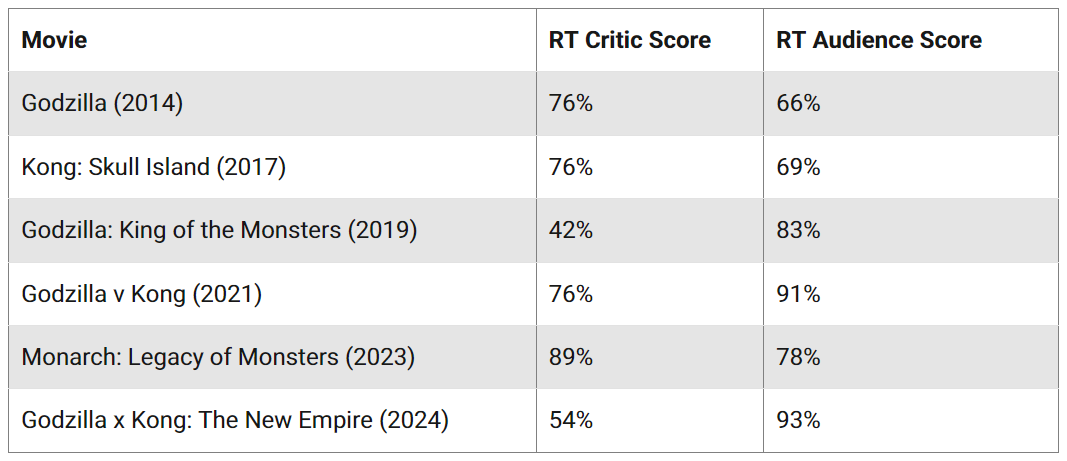1067x461 pixels.
Task: Click the Movie column header
Action: [x=55, y=40]
